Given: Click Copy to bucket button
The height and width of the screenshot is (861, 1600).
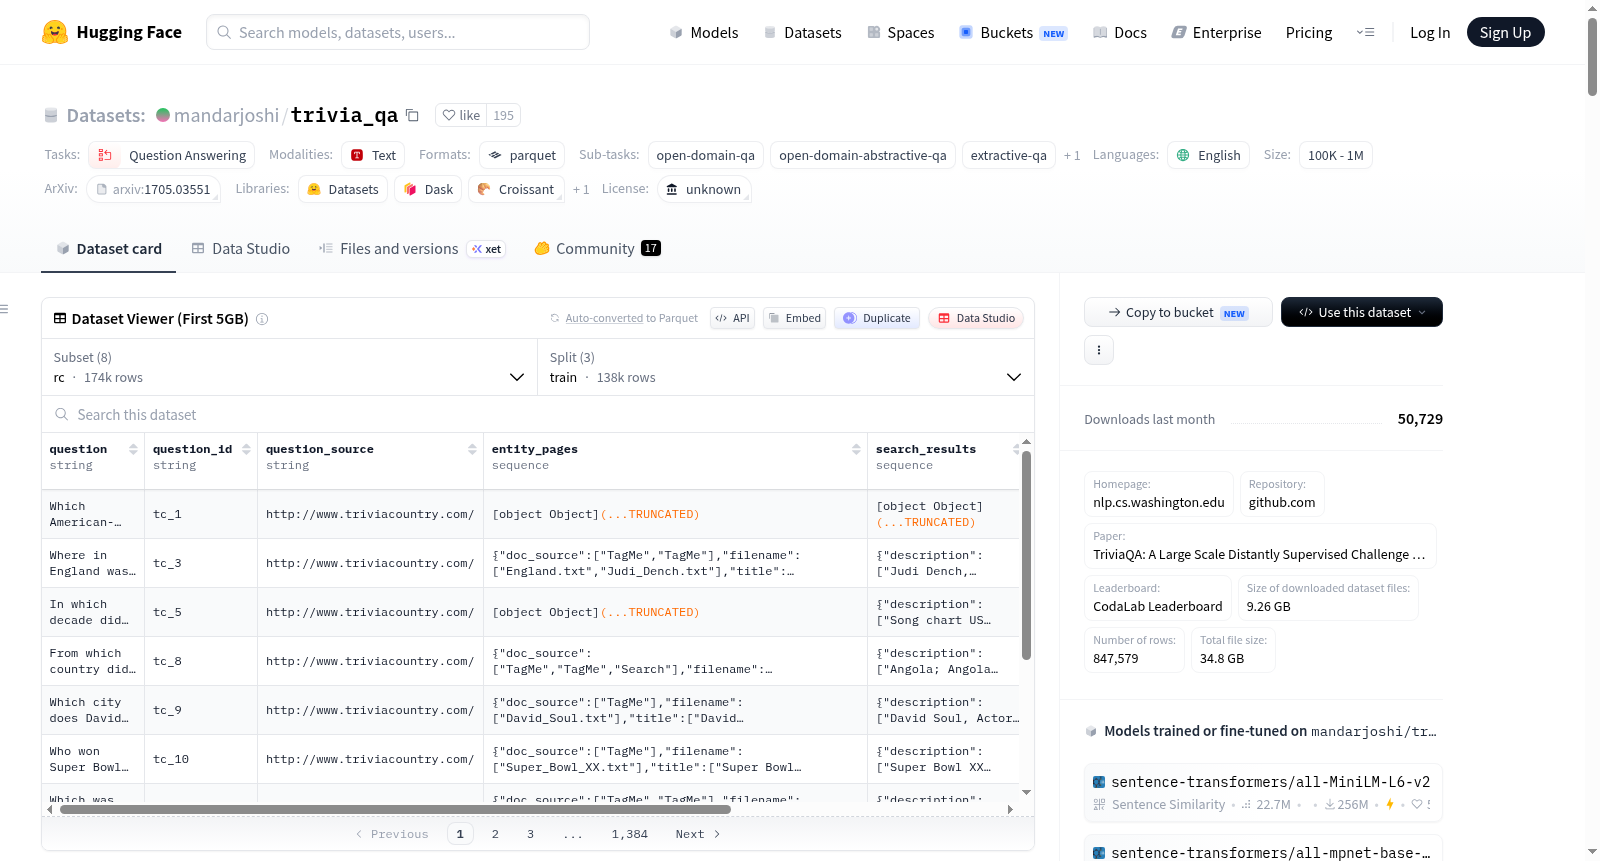Looking at the screenshot, I should click(x=1178, y=312).
